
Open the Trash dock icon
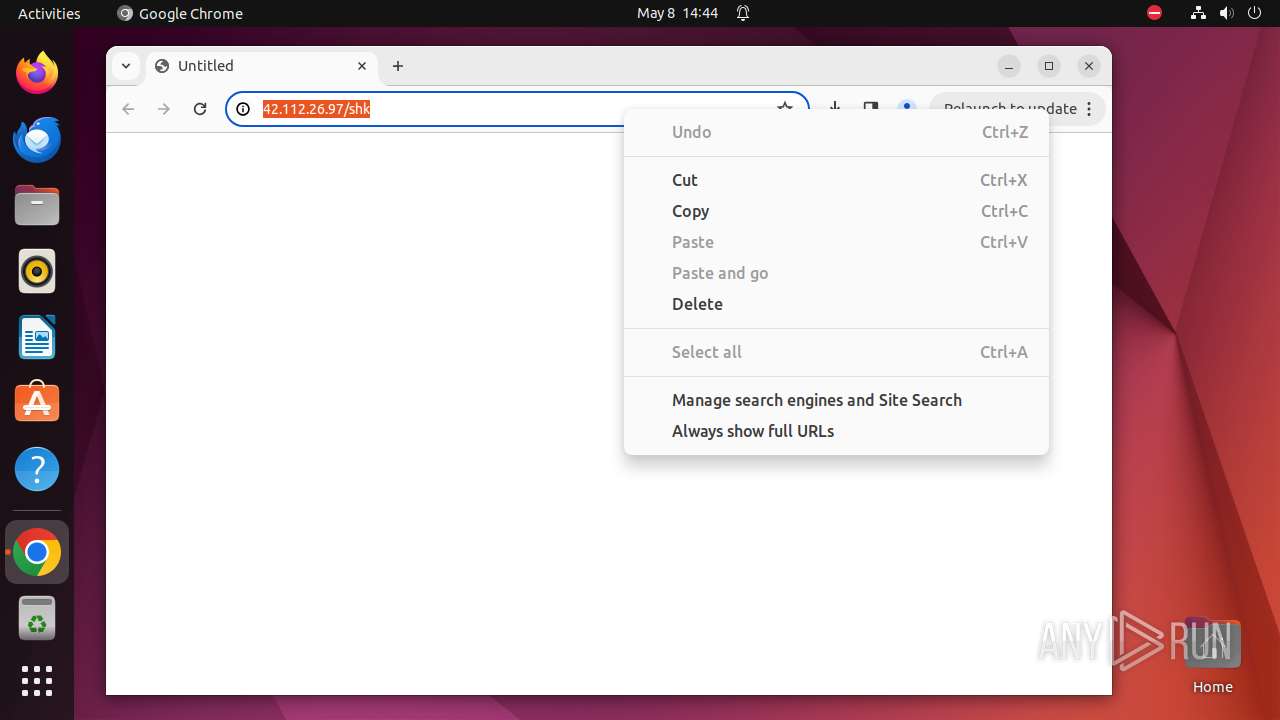pos(37,618)
